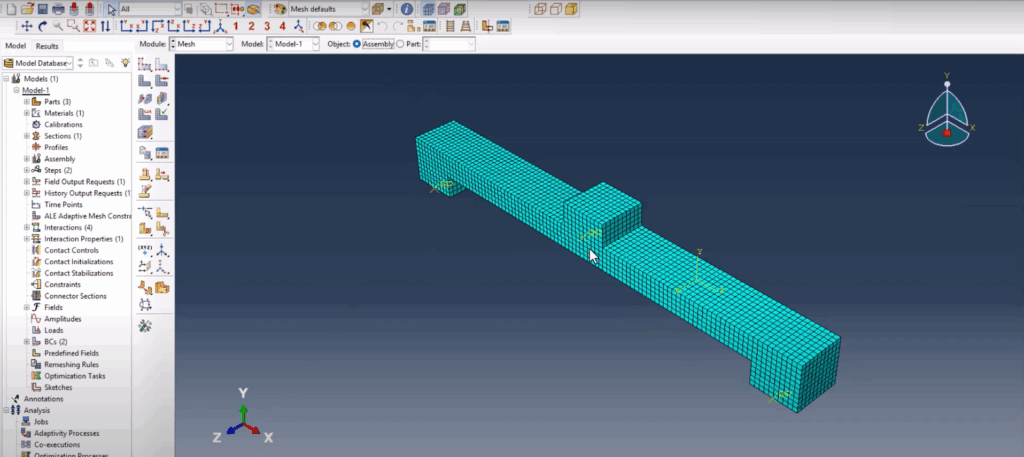Click the Save Model Database icon
This screenshot has width=1024, height=457.
[x=42, y=9]
